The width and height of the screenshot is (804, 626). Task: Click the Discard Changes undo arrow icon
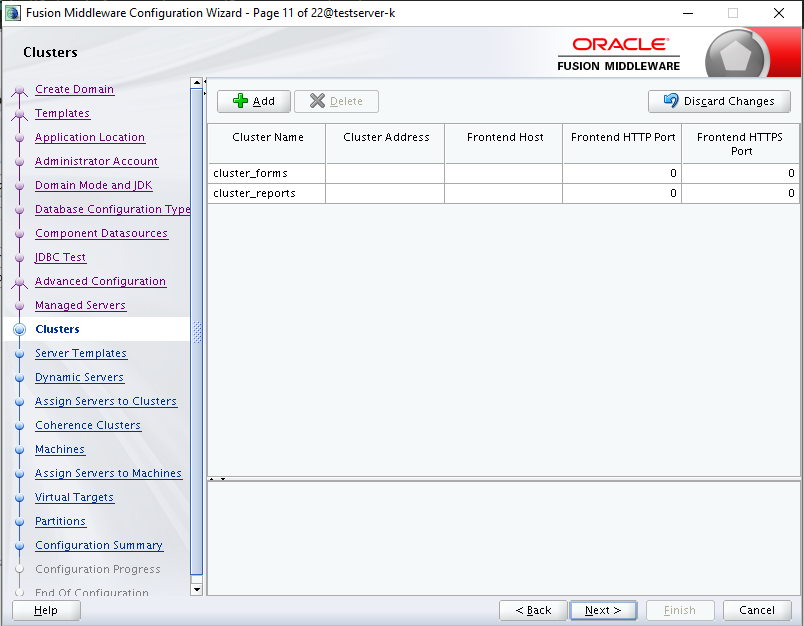tap(671, 100)
